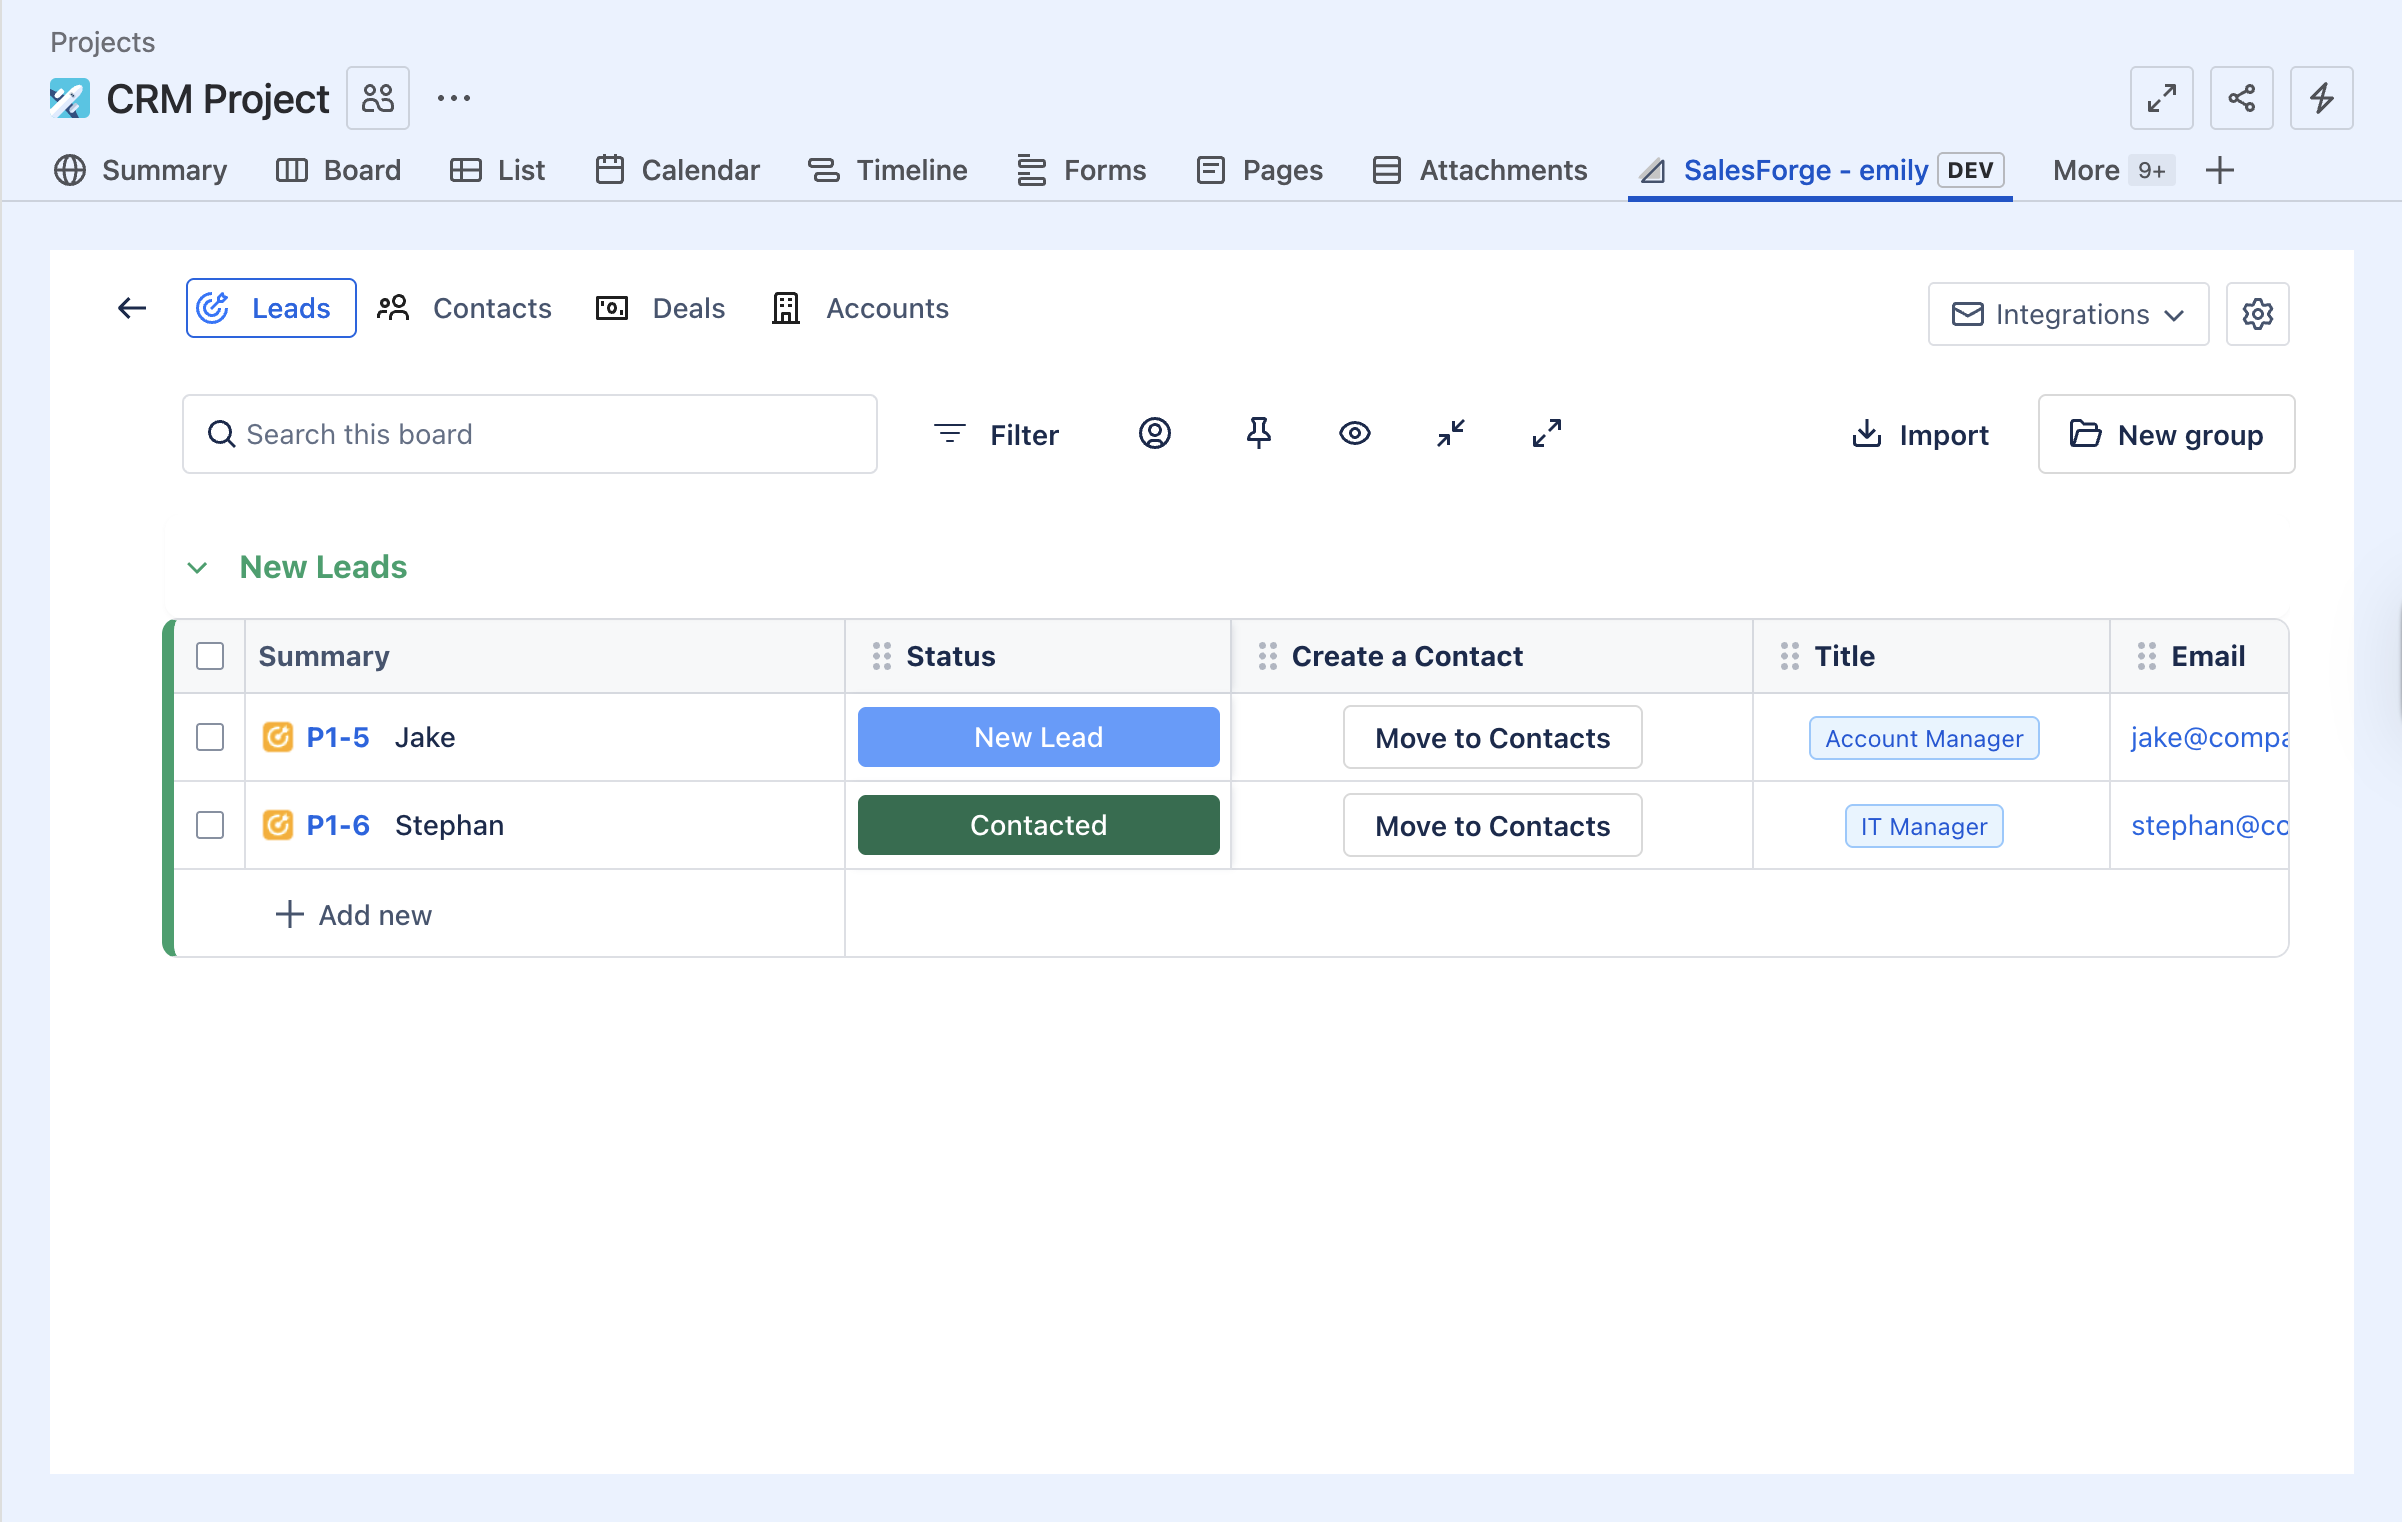Click the pin icon in toolbar
Image resolution: width=2402 pixels, height=1522 pixels.
[1259, 433]
